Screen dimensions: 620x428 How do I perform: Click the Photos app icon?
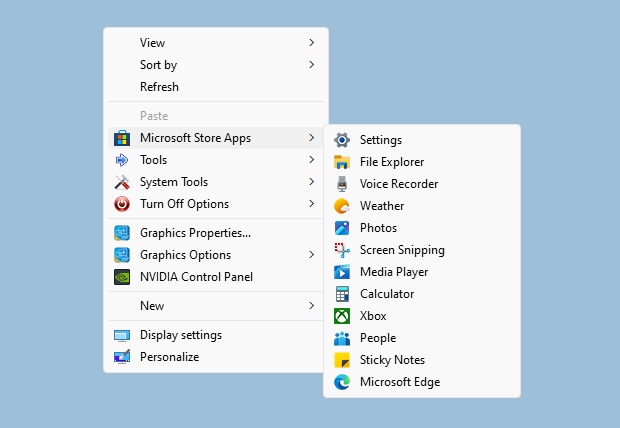pos(342,228)
